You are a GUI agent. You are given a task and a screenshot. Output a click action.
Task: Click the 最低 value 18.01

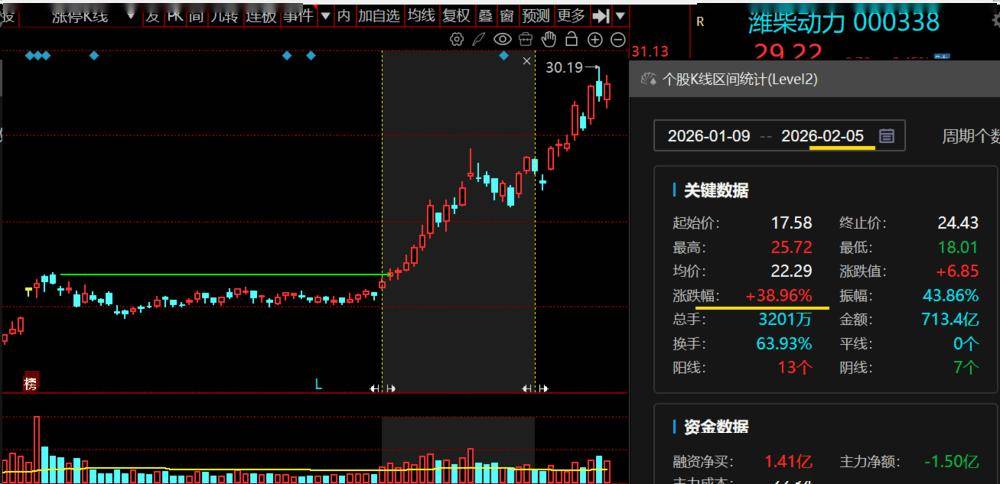pyautogui.click(x=958, y=247)
